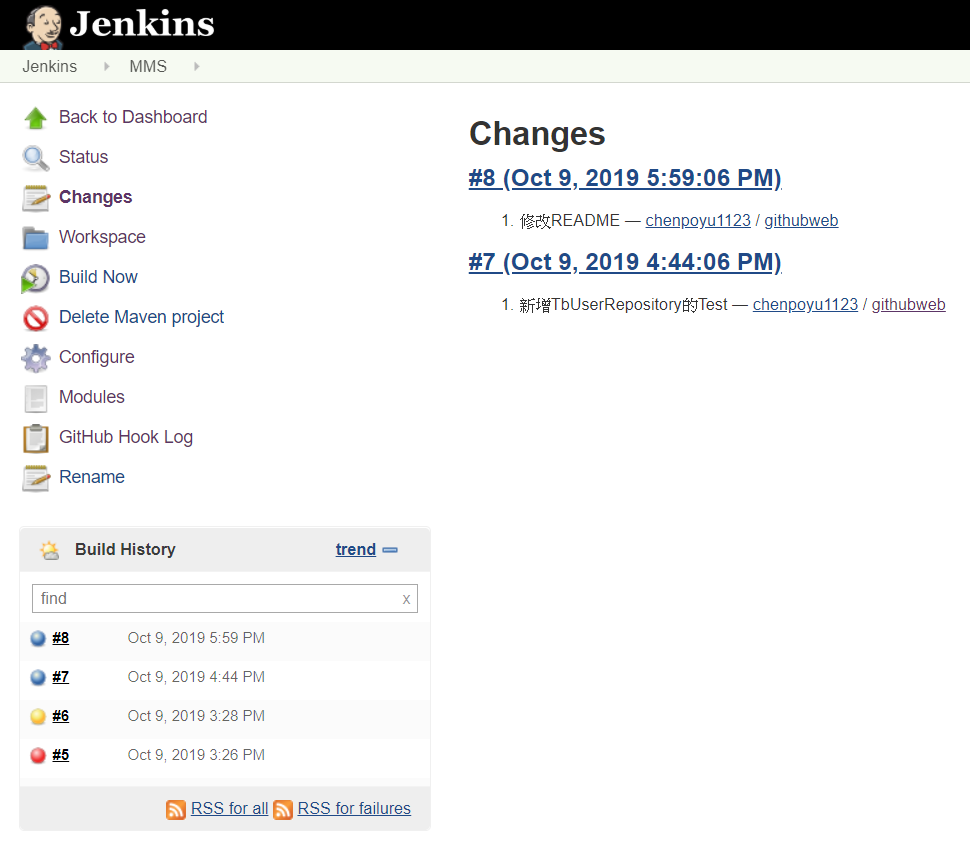Select Rename in the sidebar
The height and width of the screenshot is (851, 970).
pos(92,477)
